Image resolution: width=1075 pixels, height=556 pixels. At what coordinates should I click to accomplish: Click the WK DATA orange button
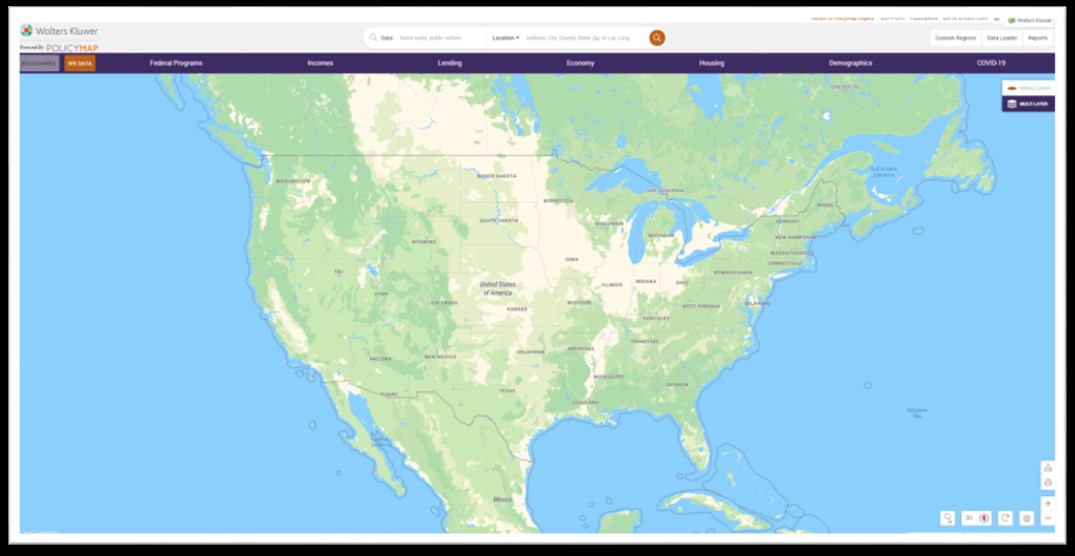80,63
